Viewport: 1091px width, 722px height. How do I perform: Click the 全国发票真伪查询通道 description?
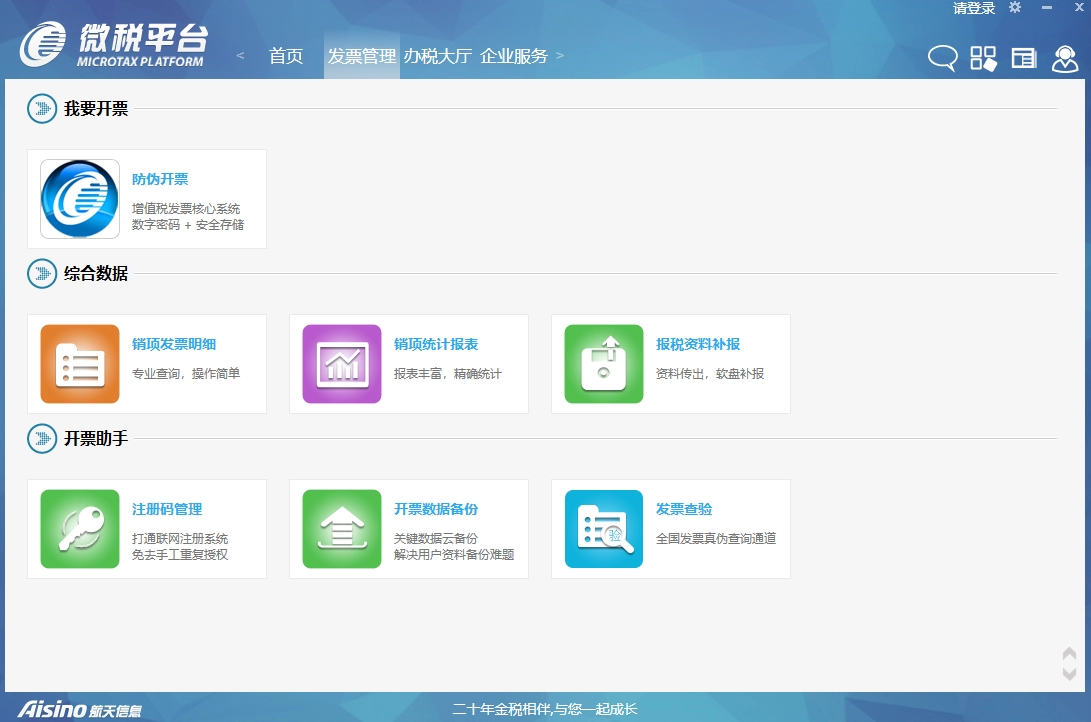[716, 538]
